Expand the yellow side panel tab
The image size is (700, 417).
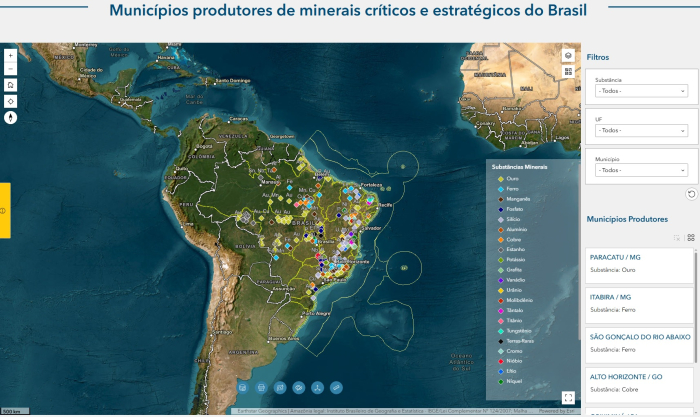click(5, 210)
